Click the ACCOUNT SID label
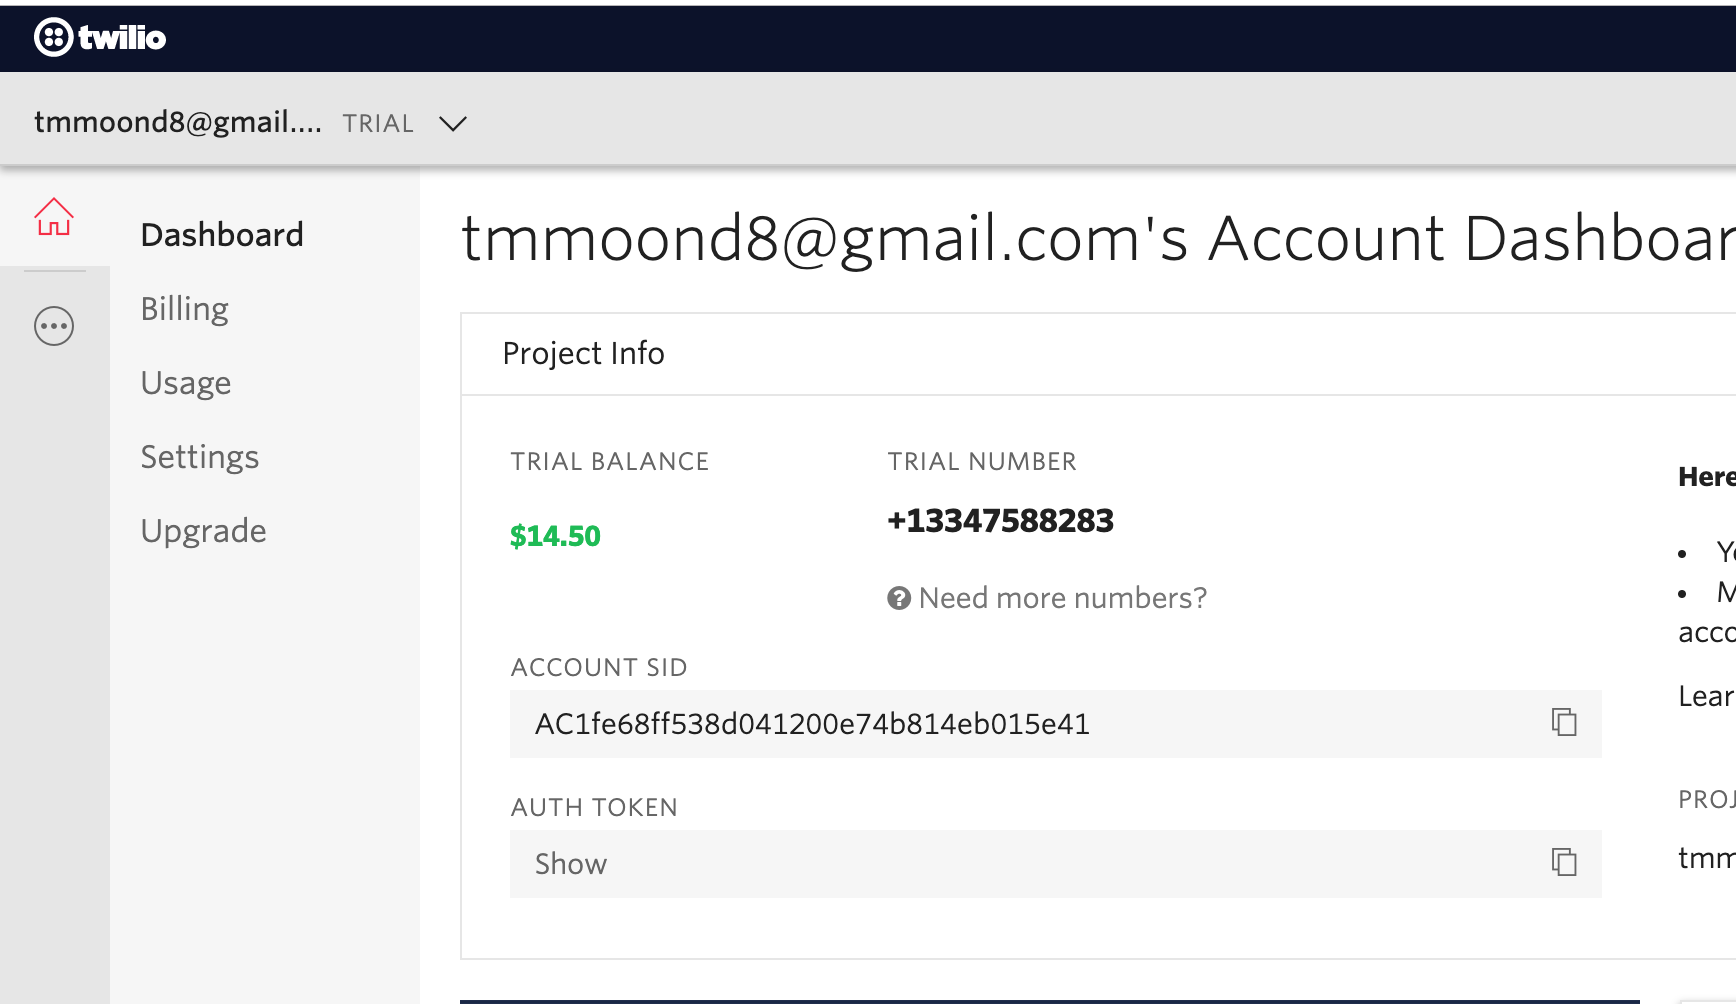The image size is (1736, 1004). click(599, 668)
